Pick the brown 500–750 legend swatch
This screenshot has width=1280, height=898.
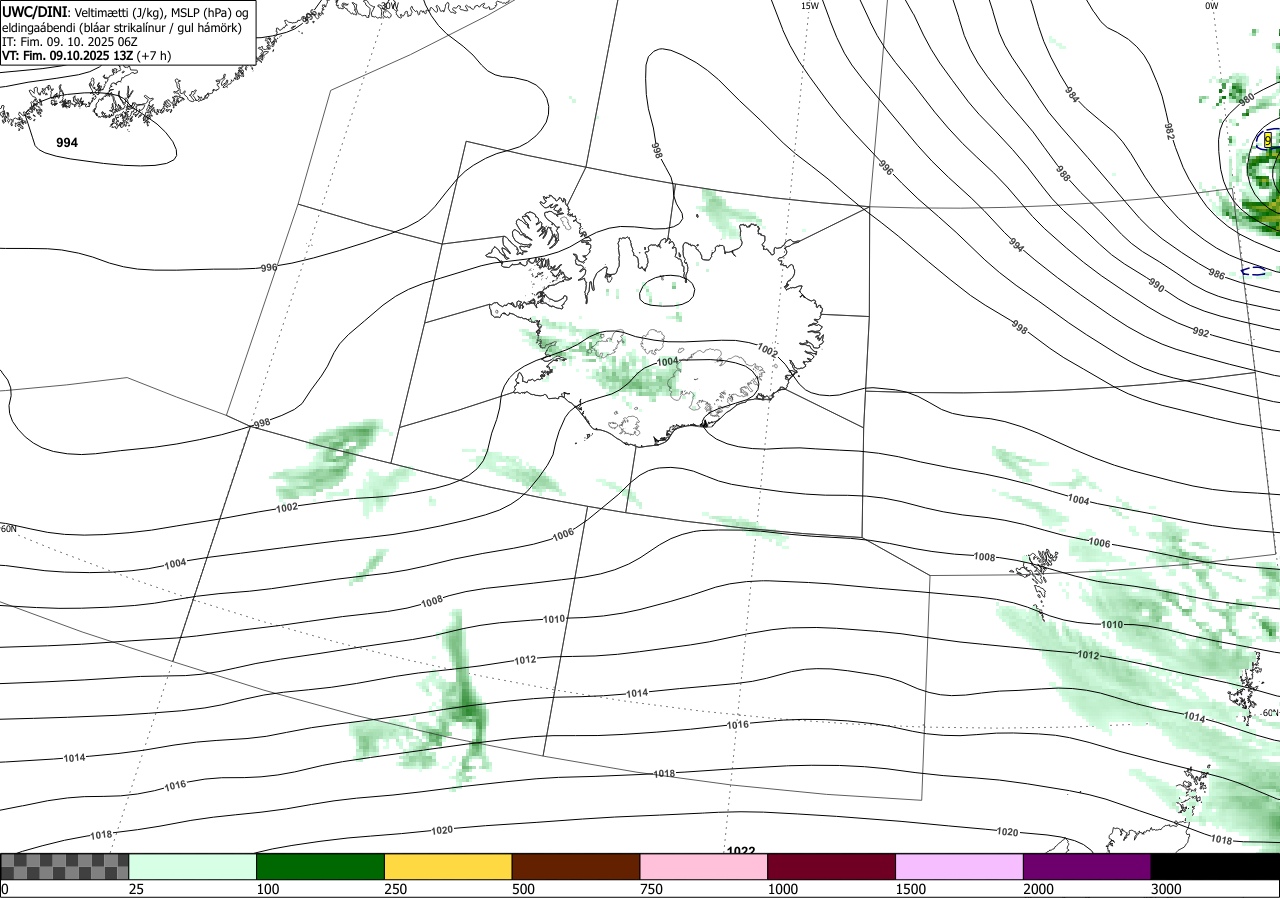[x=576, y=866]
